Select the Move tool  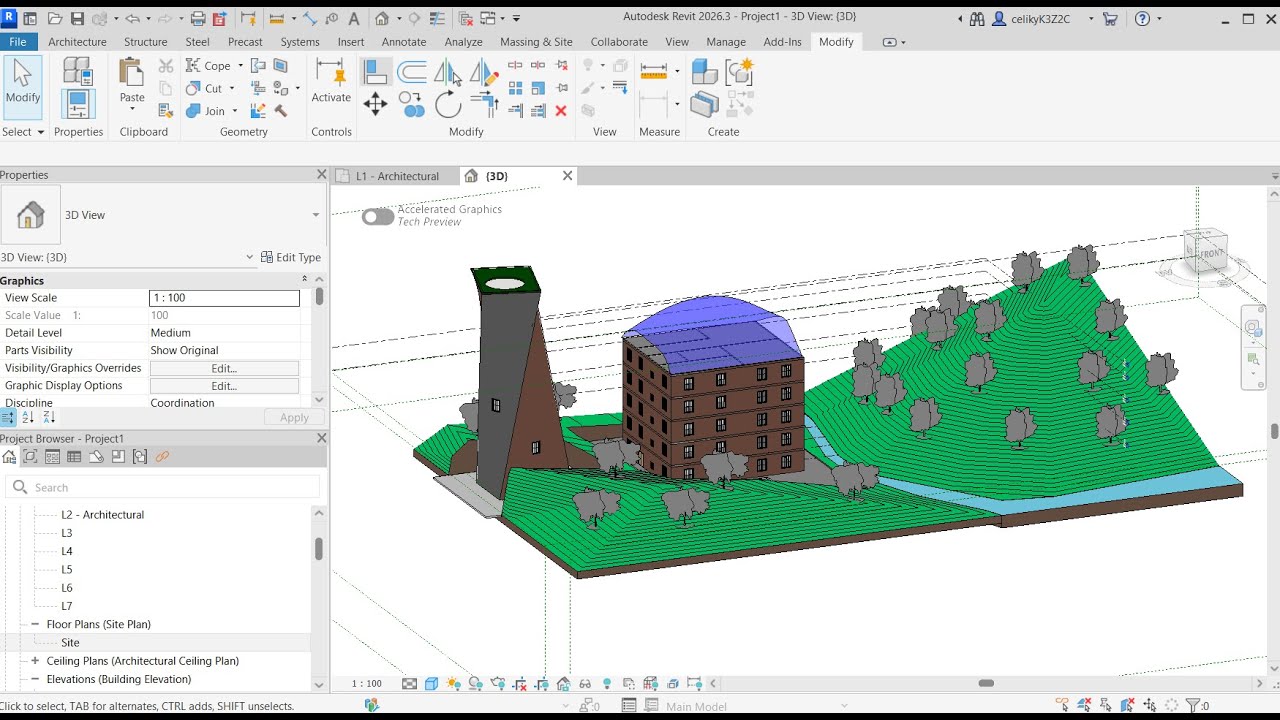[x=376, y=104]
